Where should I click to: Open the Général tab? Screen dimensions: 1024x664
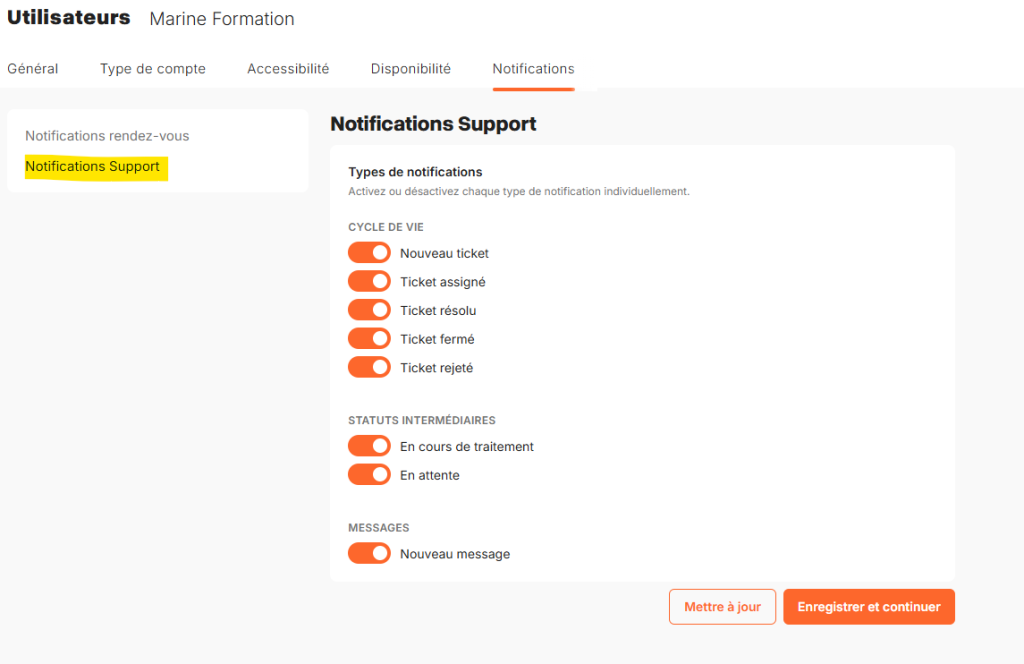click(33, 69)
